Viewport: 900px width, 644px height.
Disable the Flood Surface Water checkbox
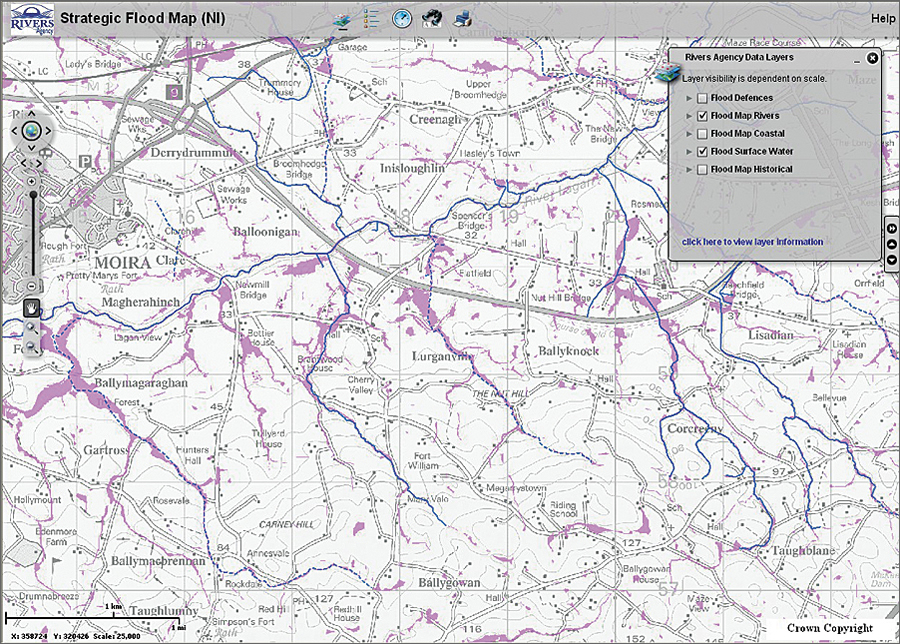(702, 152)
